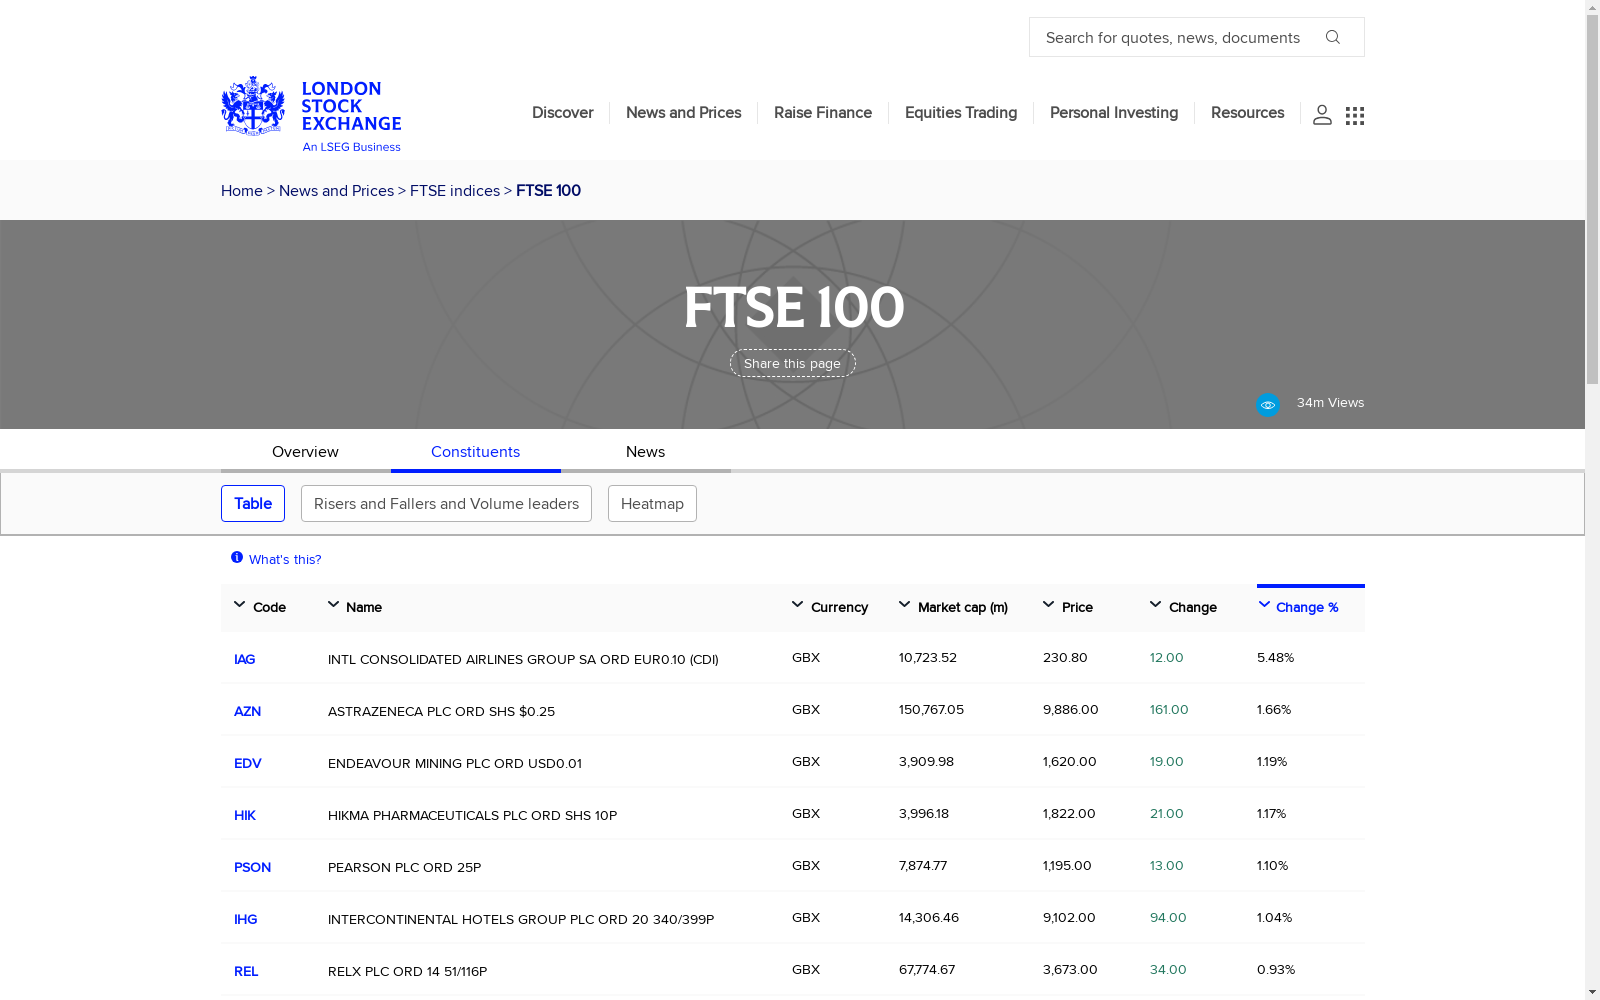Click HIKMA PHARMACEUTICALS PLC ORD SHS 10P
Image resolution: width=1600 pixels, height=1000 pixels.
(x=472, y=815)
